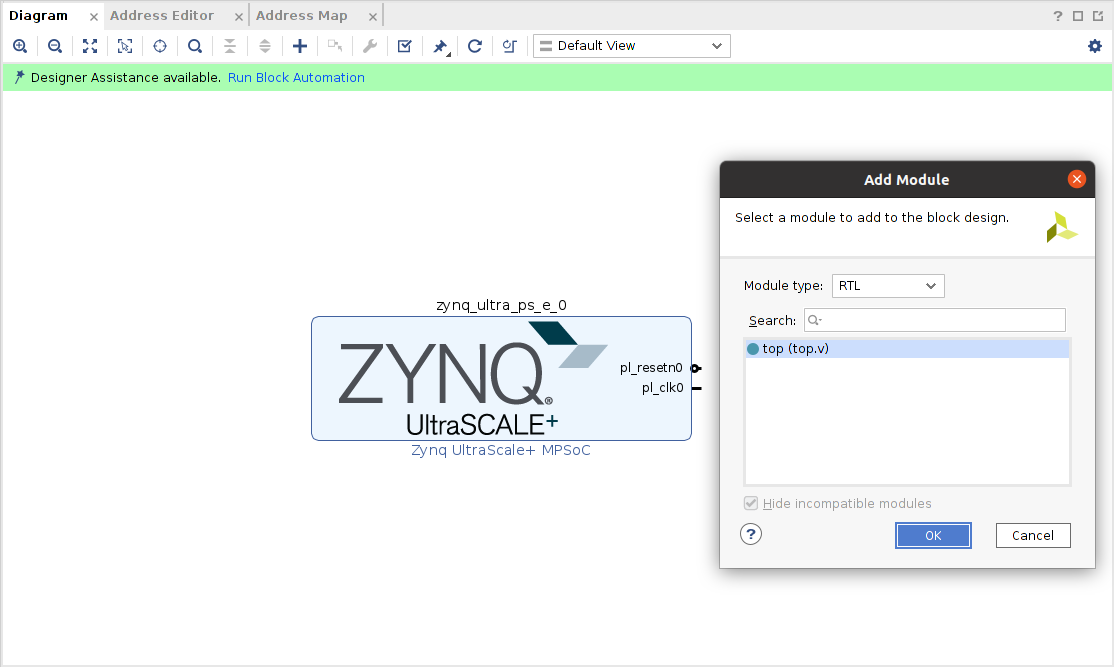Maximize the Diagram panel

pyautogui.click(x=1078, y=16)
